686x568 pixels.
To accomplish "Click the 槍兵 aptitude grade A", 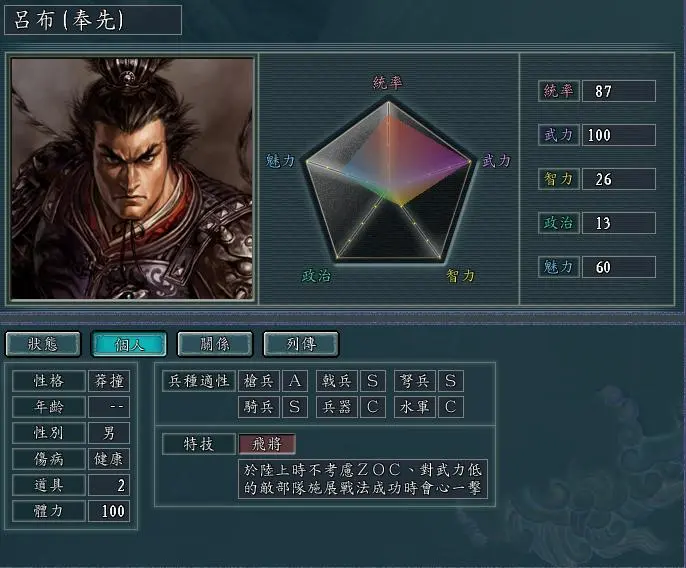I will tap(295, 381).
